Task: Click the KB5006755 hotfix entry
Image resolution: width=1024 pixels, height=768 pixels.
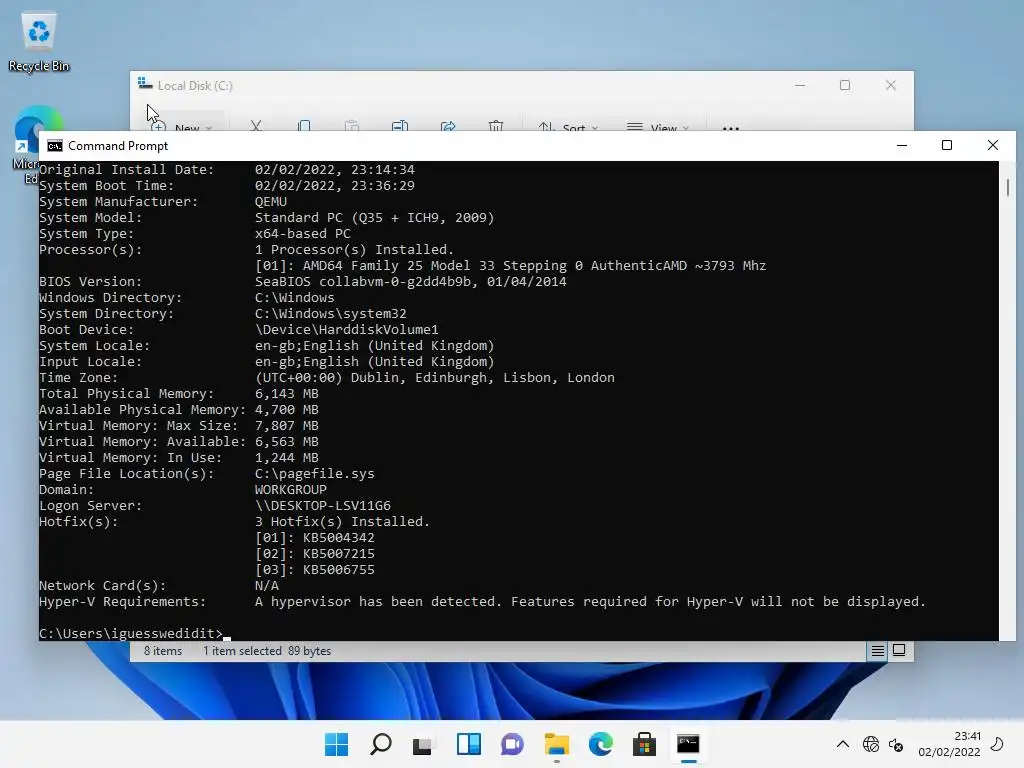Action: pyautogui.click(x=338, y=569)
